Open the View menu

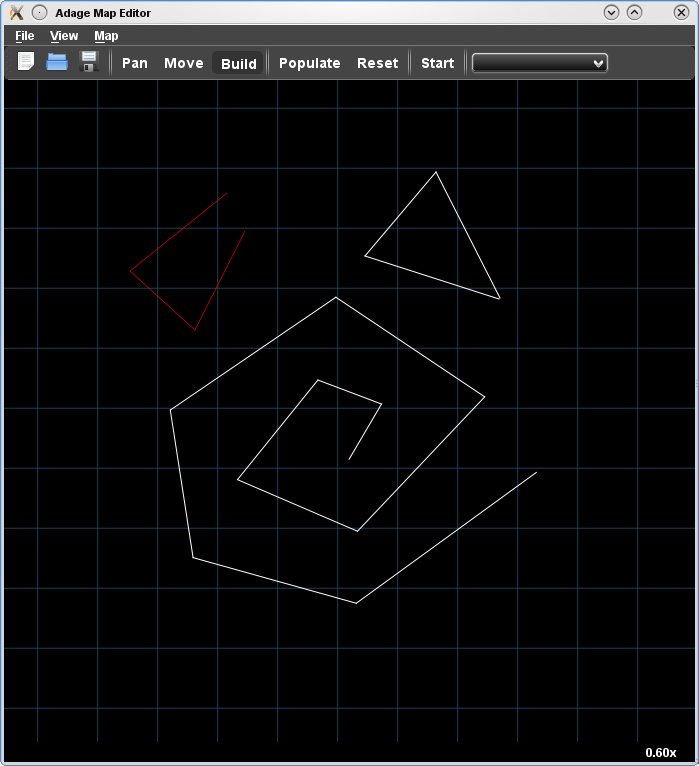(64, 36)
